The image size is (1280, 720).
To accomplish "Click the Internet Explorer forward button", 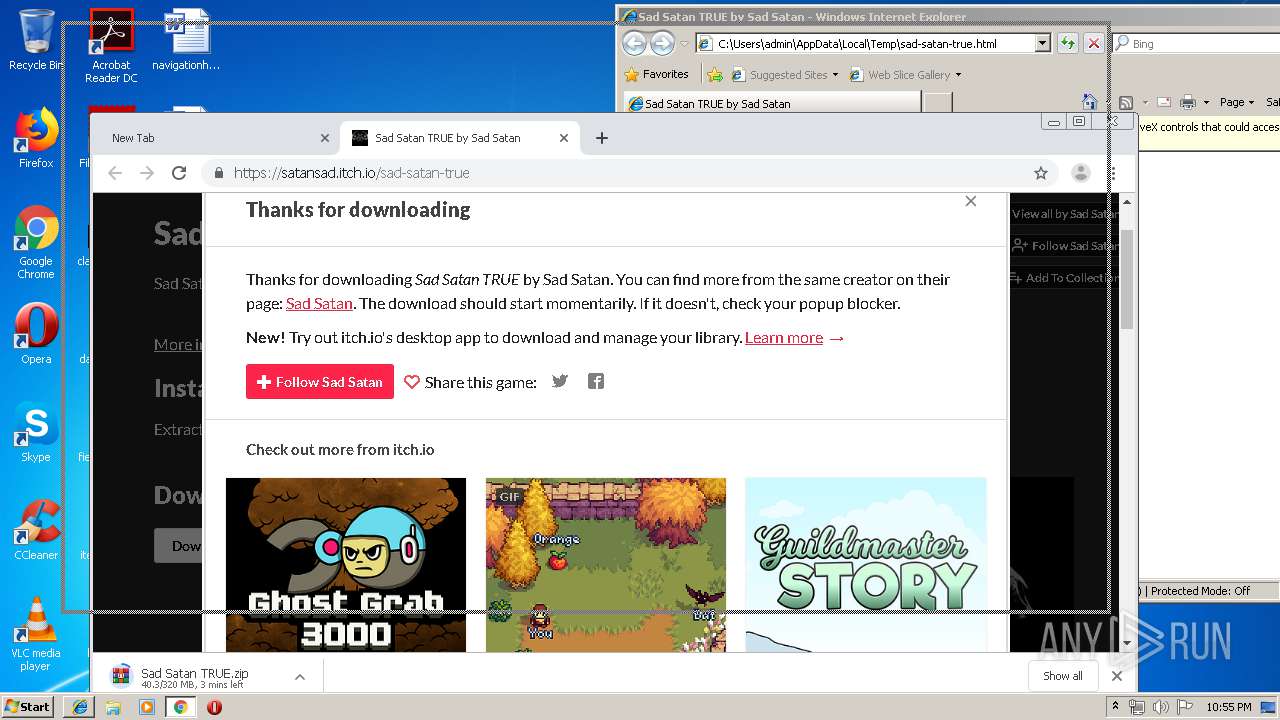I will pyautogui.click(x=662, y=43).
